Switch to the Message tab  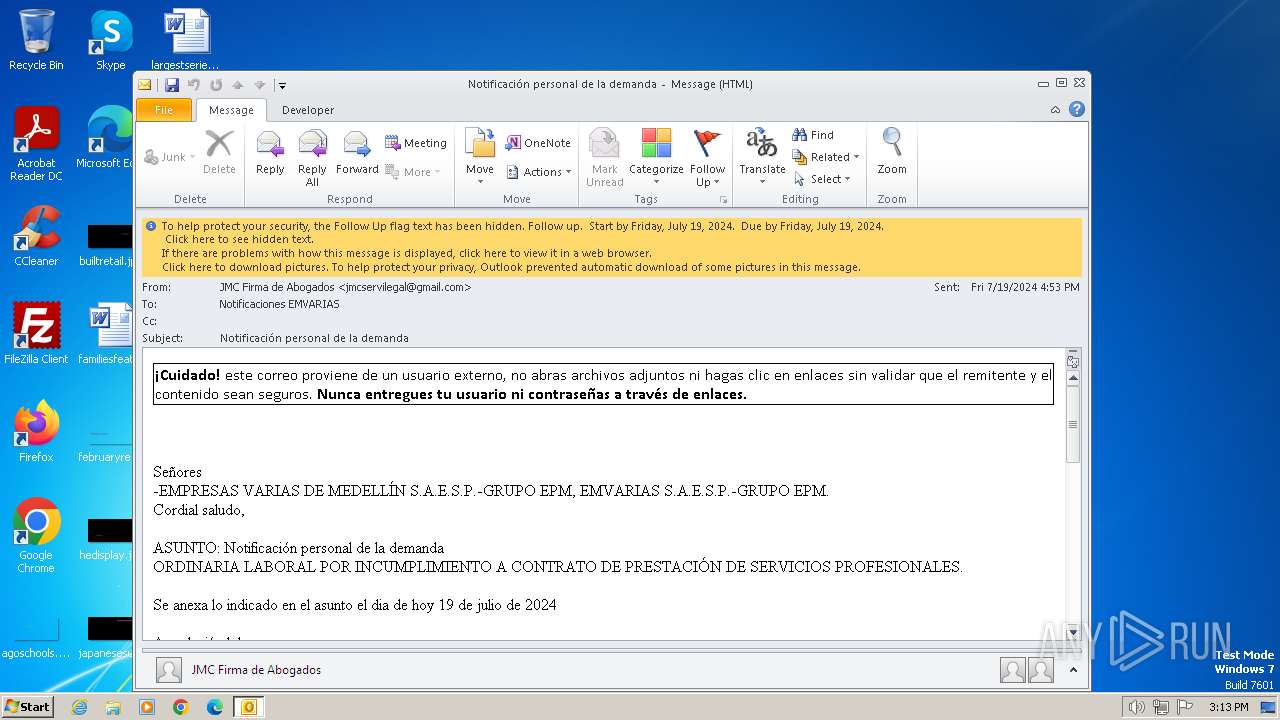tap(231, 110)
